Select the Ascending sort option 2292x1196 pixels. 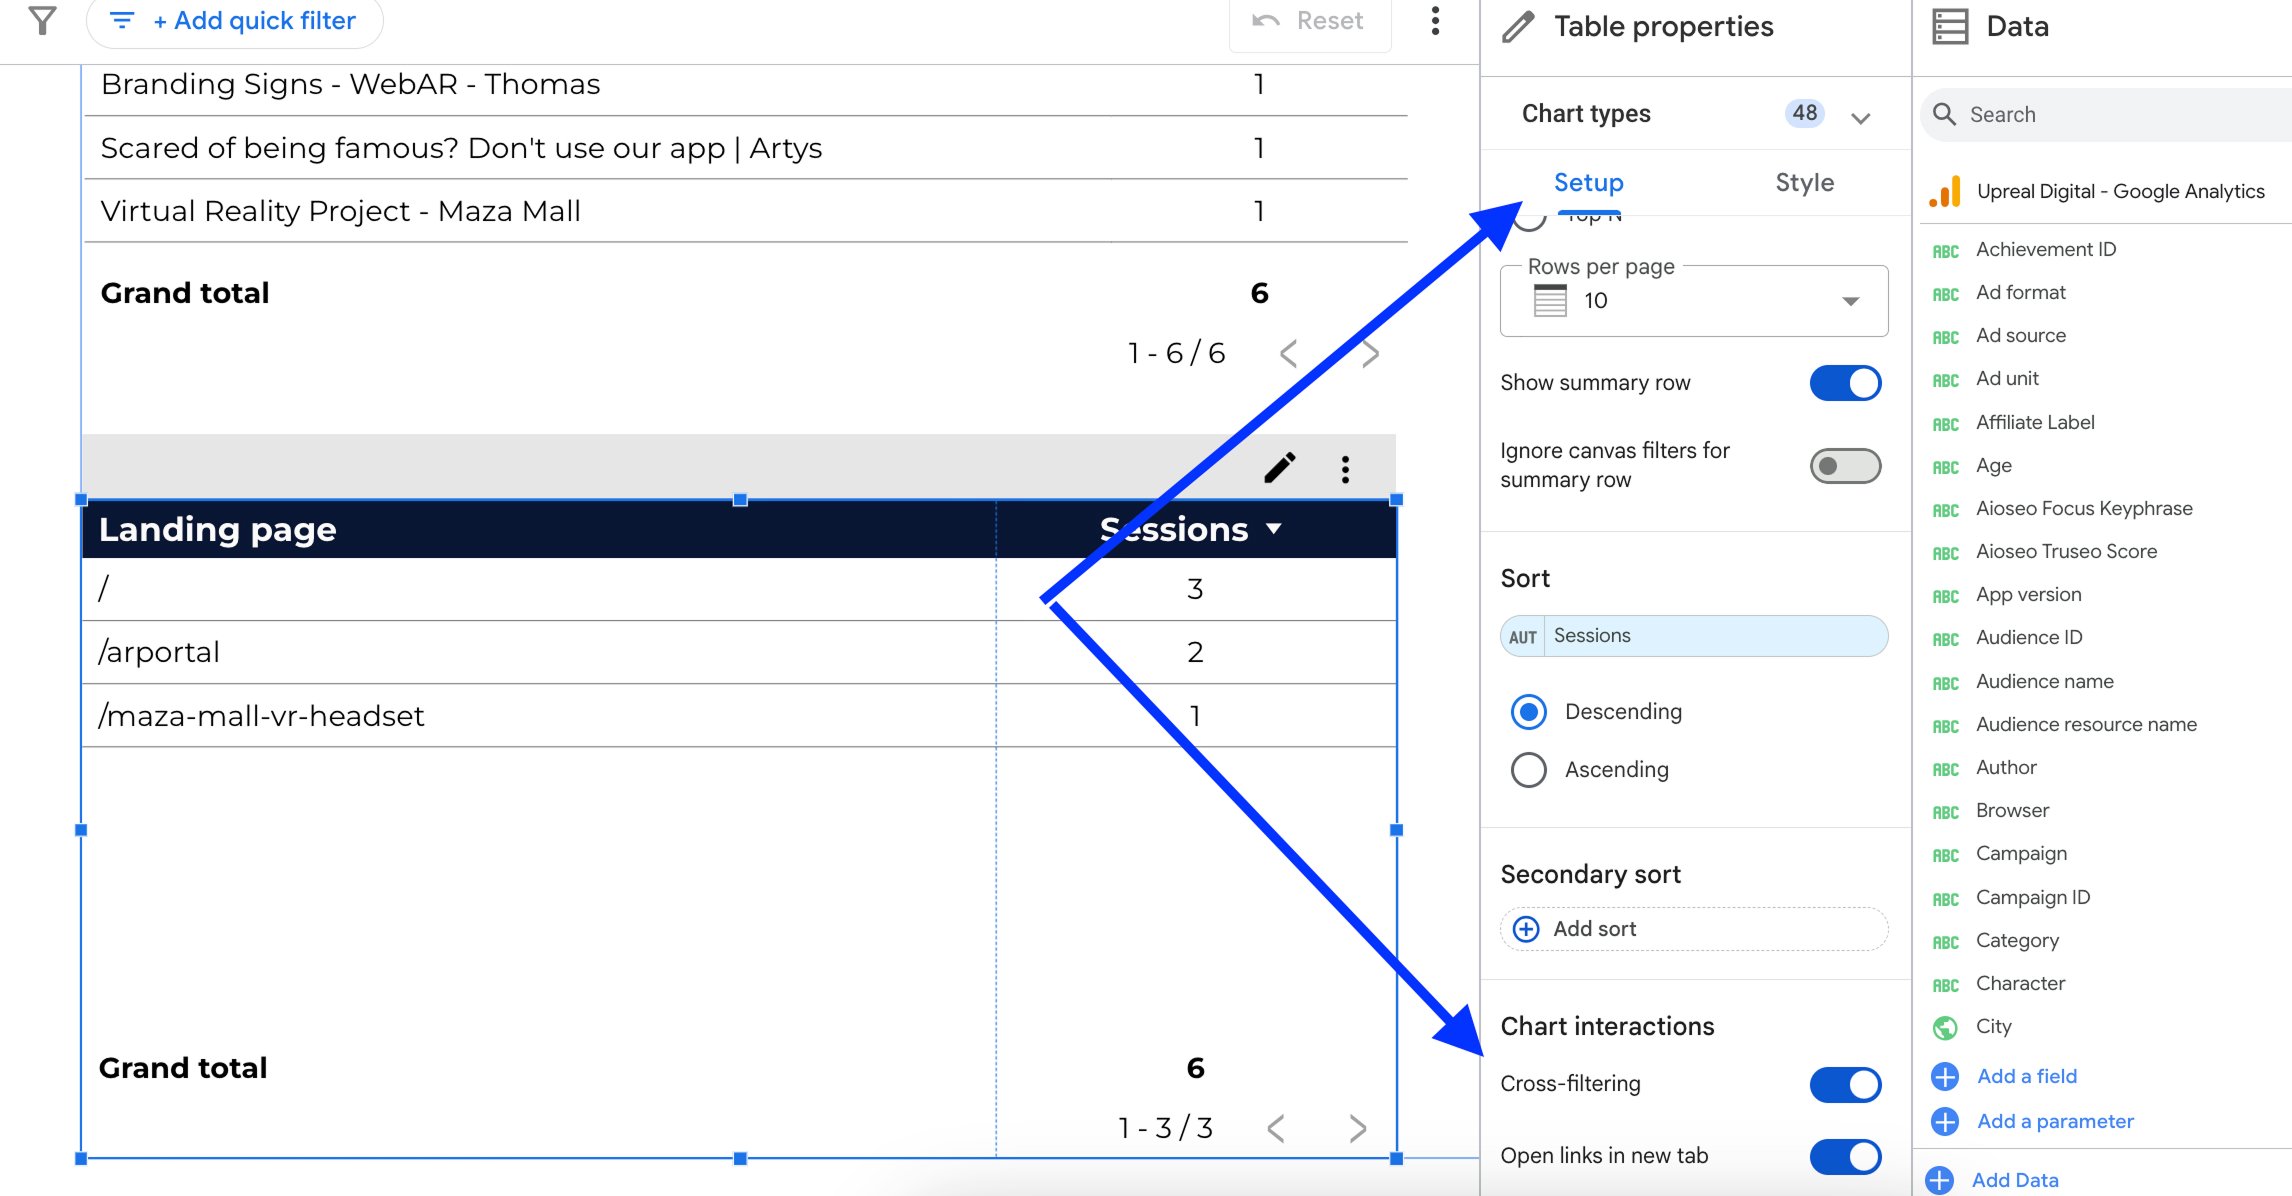click(1528, 770)
